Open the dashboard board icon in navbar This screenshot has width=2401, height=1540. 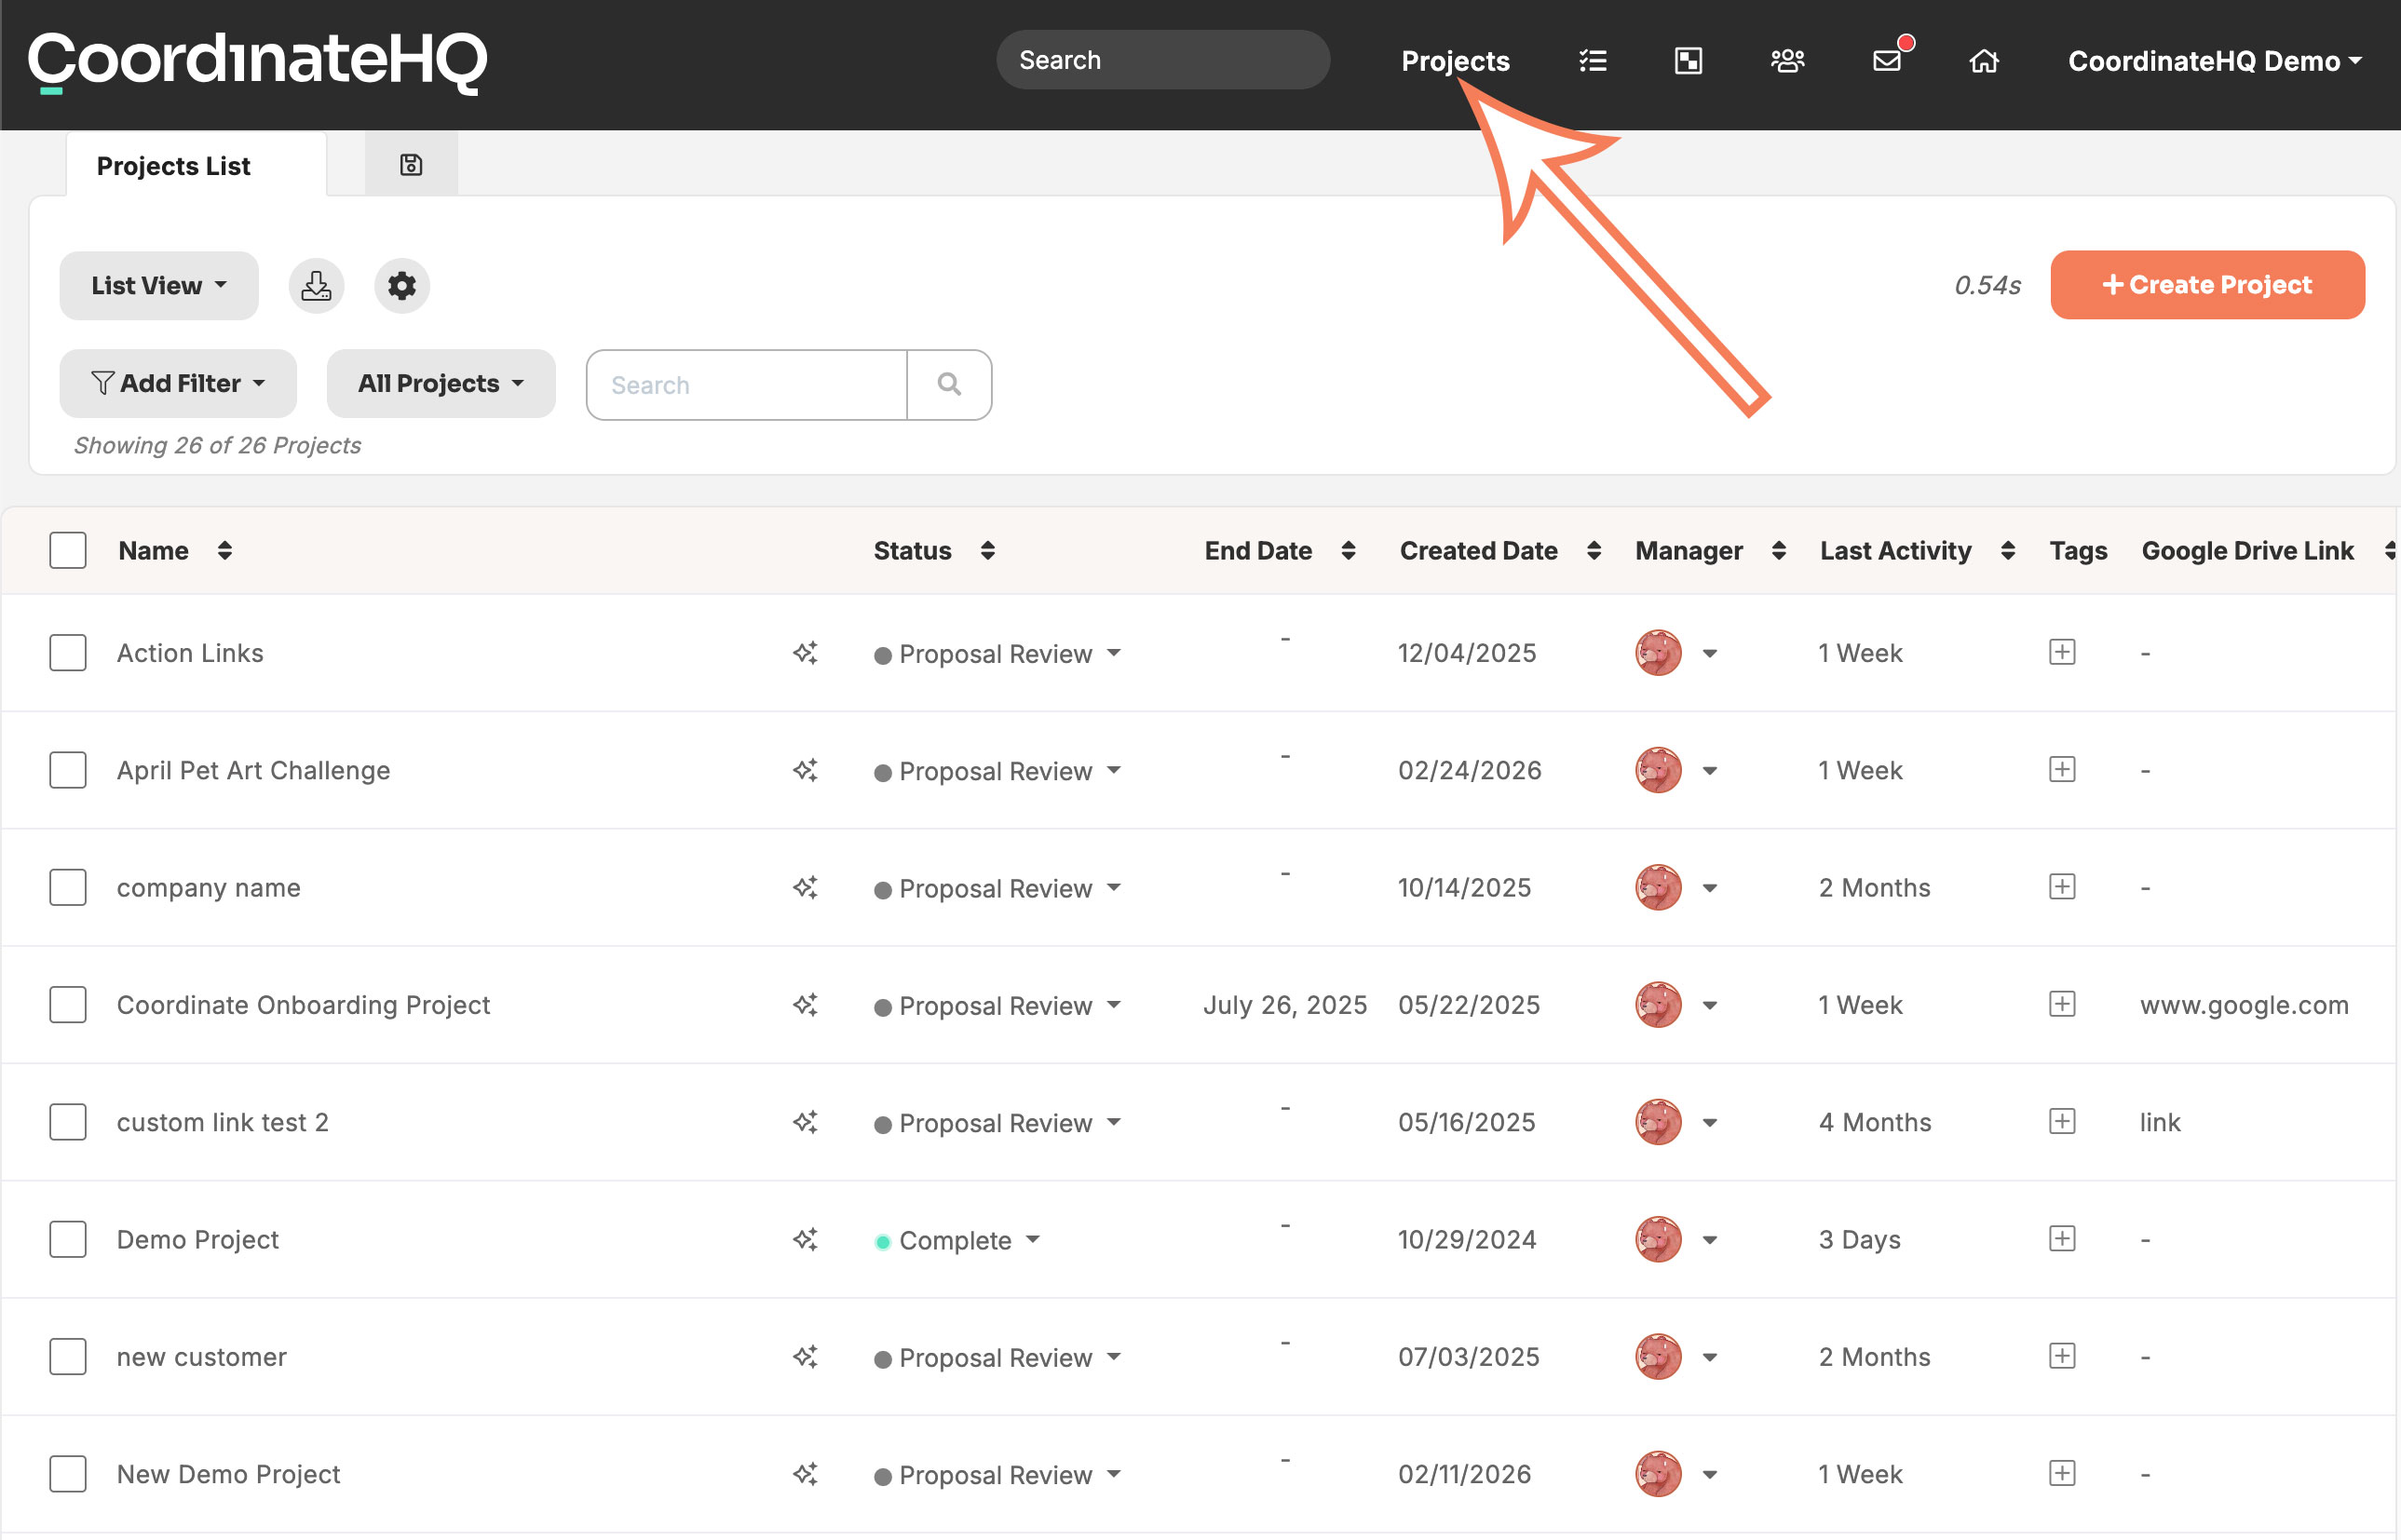[x=1688, y=61]
